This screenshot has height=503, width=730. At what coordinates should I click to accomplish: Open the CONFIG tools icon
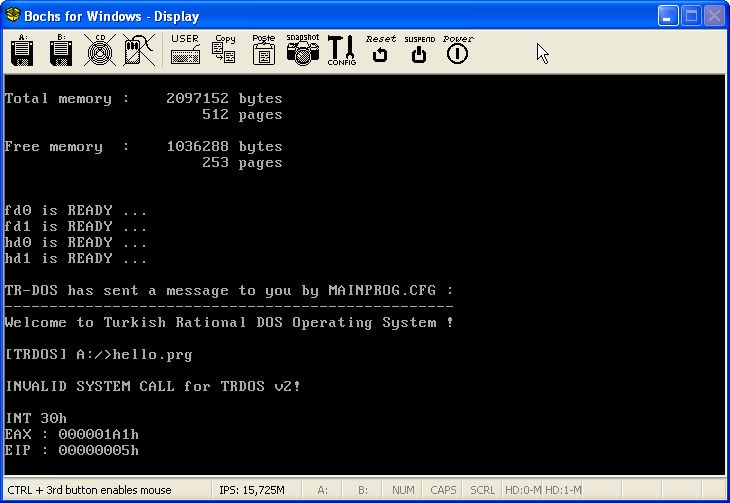pos(342,50)
